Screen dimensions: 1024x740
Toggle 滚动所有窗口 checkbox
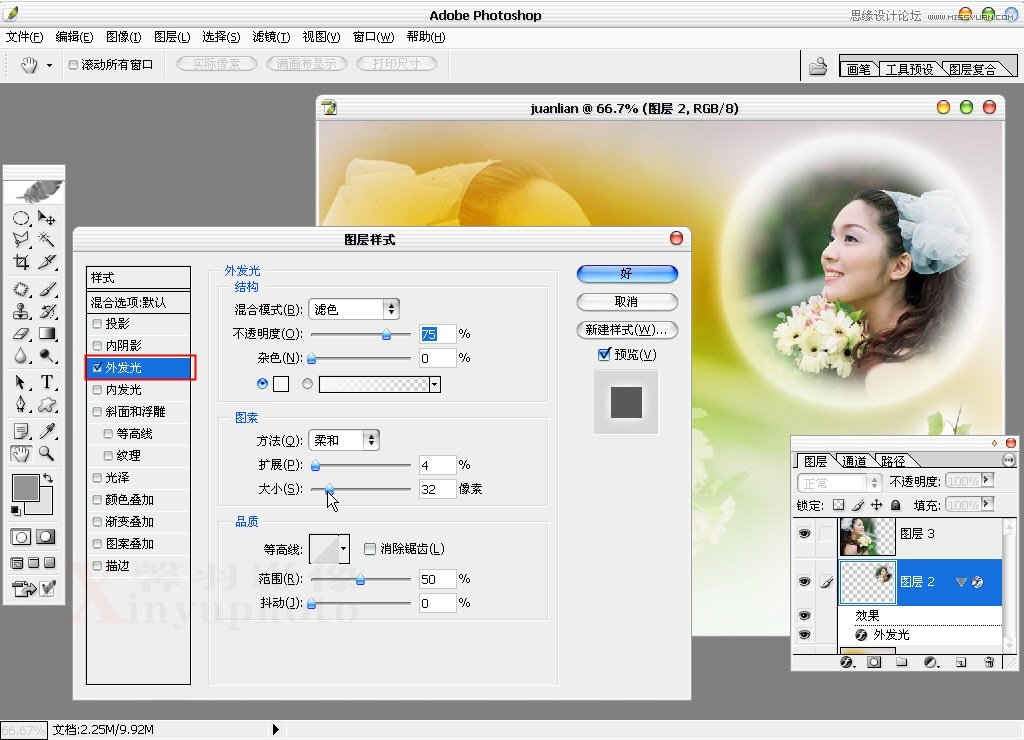point(73,65)
